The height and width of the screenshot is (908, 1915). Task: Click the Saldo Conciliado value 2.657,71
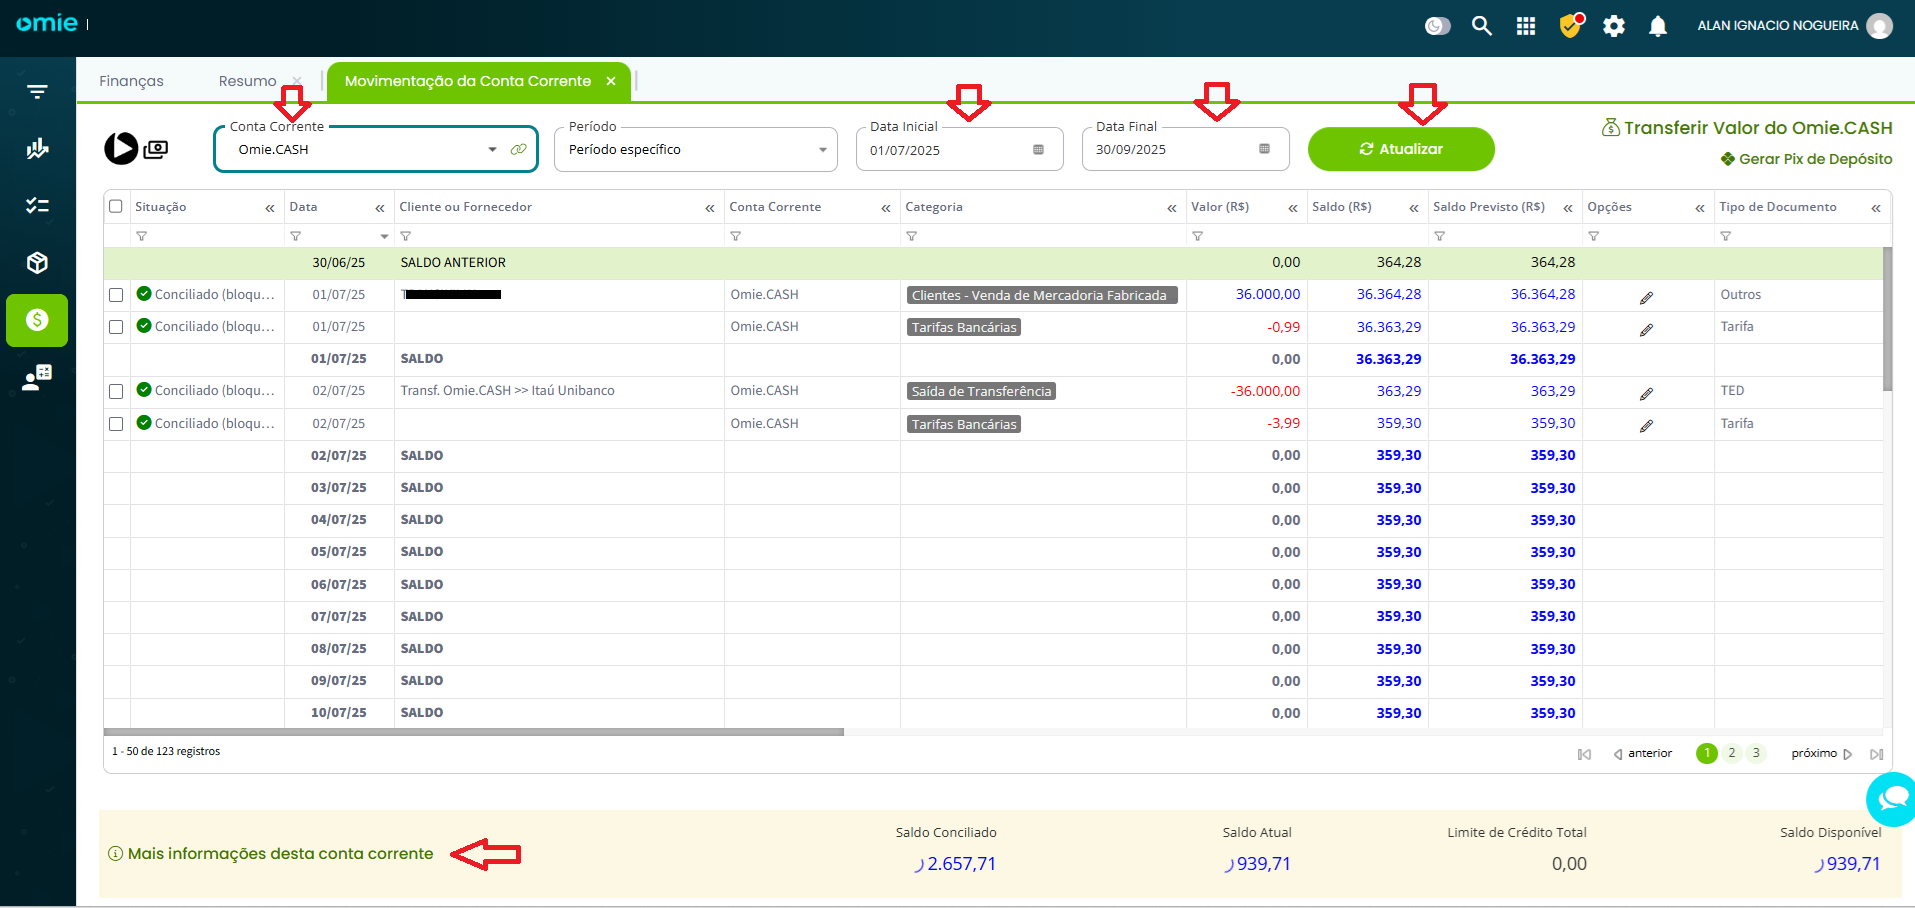(961, 864)
